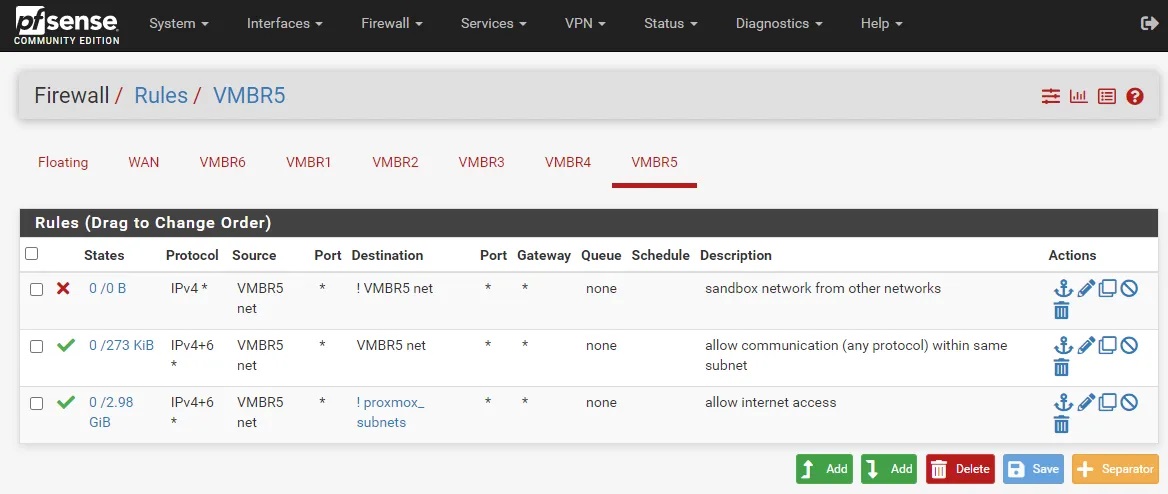Click the 'IPv4 *' protocol cell
This screenshot has width=1168, height=494.
tap(188, 288)
